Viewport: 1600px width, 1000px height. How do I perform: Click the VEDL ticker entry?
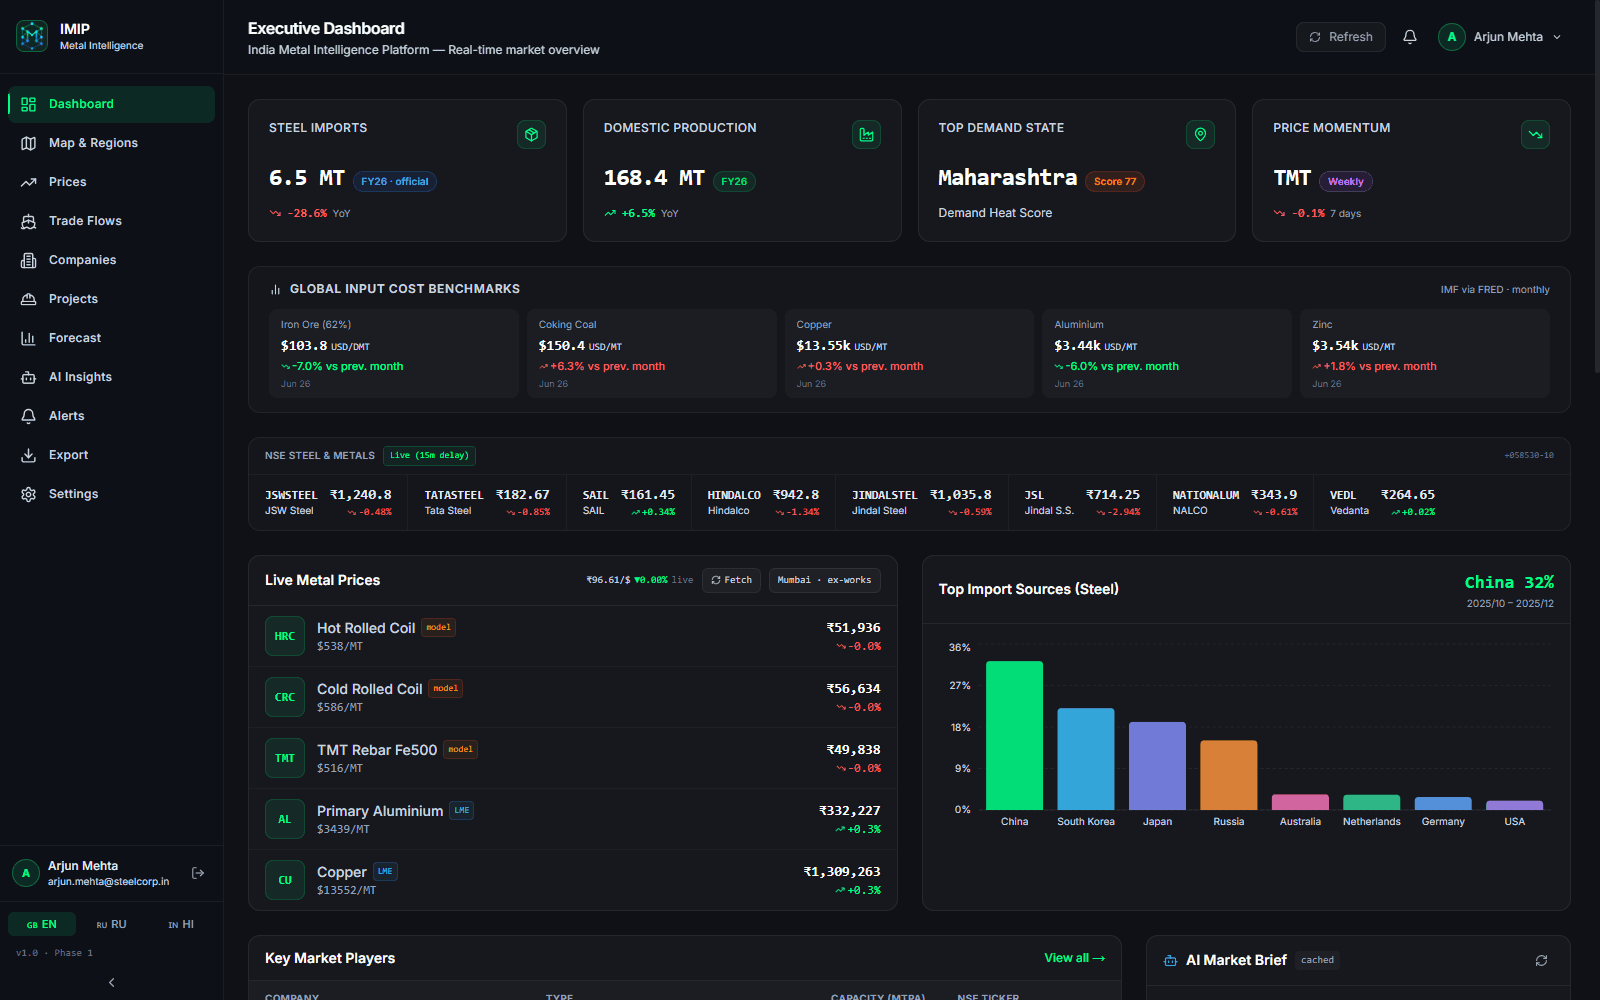click(1382, 503)
